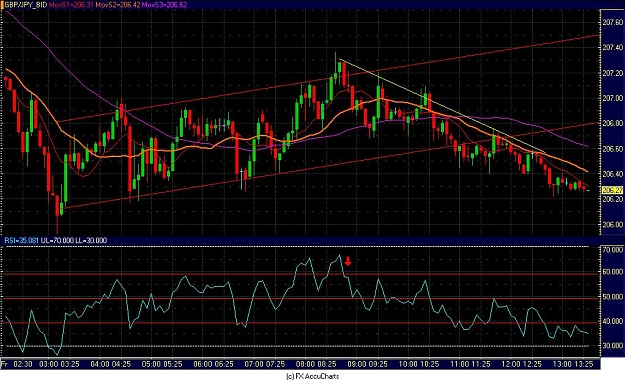Viewport: 625px width, 380px height.
Task: Click the 40.000 RSI axis label
Action: pos(613,321)
